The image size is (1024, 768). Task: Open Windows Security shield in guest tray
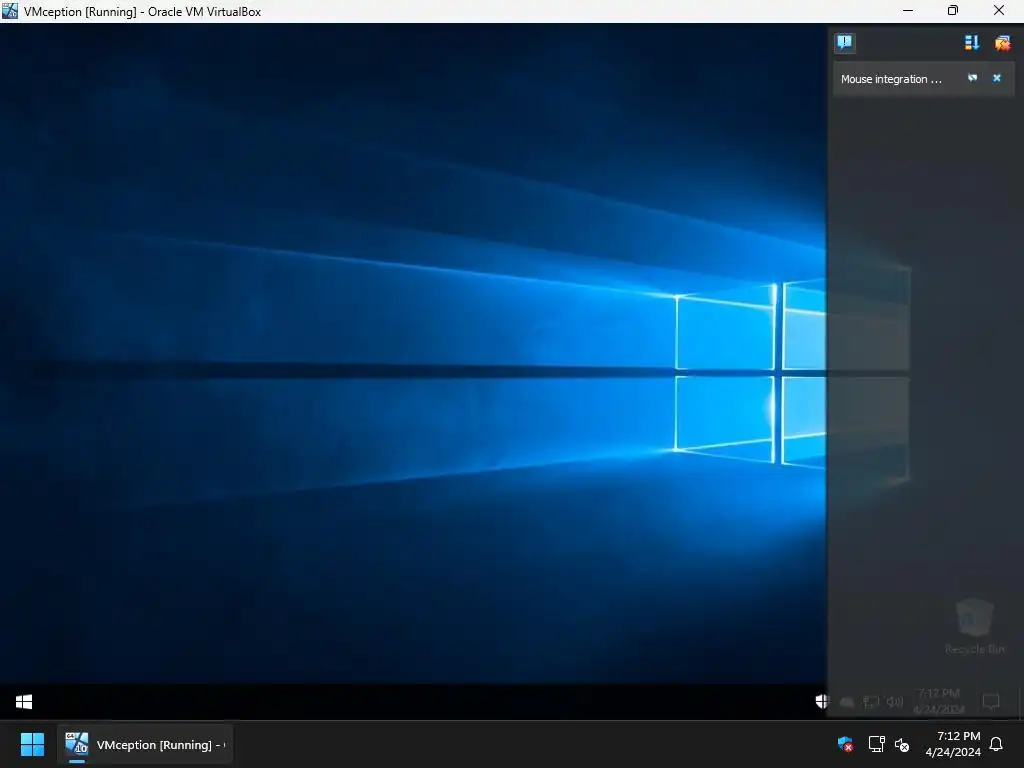coord(822,701)
